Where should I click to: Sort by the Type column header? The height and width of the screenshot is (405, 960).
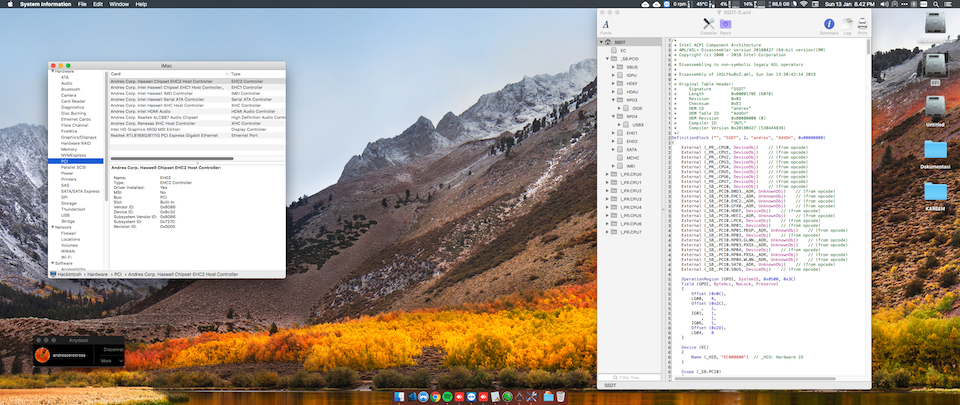257,73
